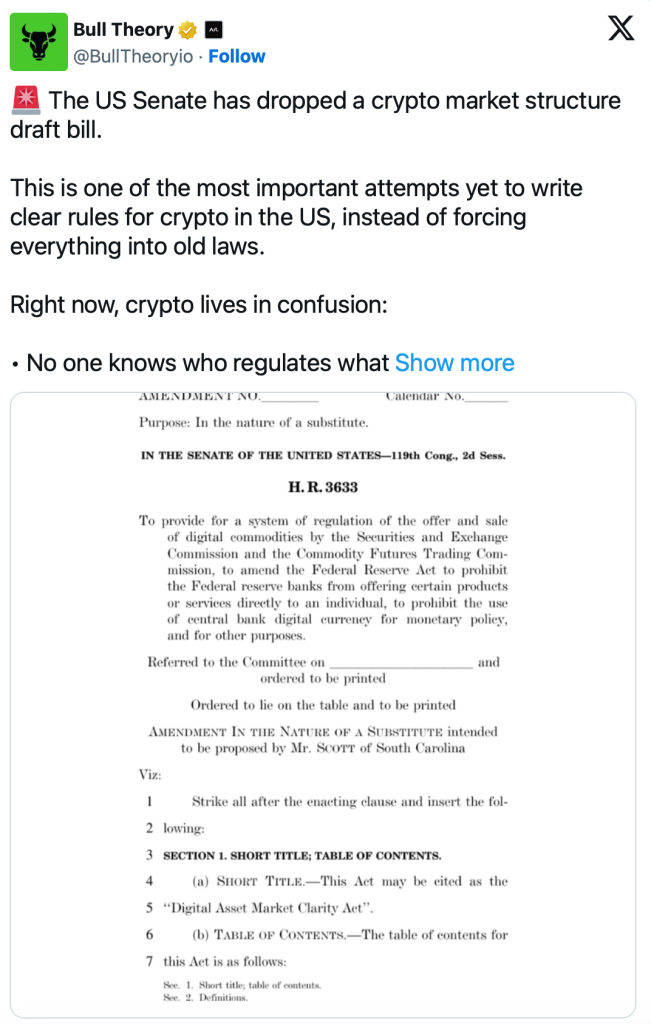
Task: Click 'Right now, crypto lives in confusion'
Action: click(x=198, y=305)
